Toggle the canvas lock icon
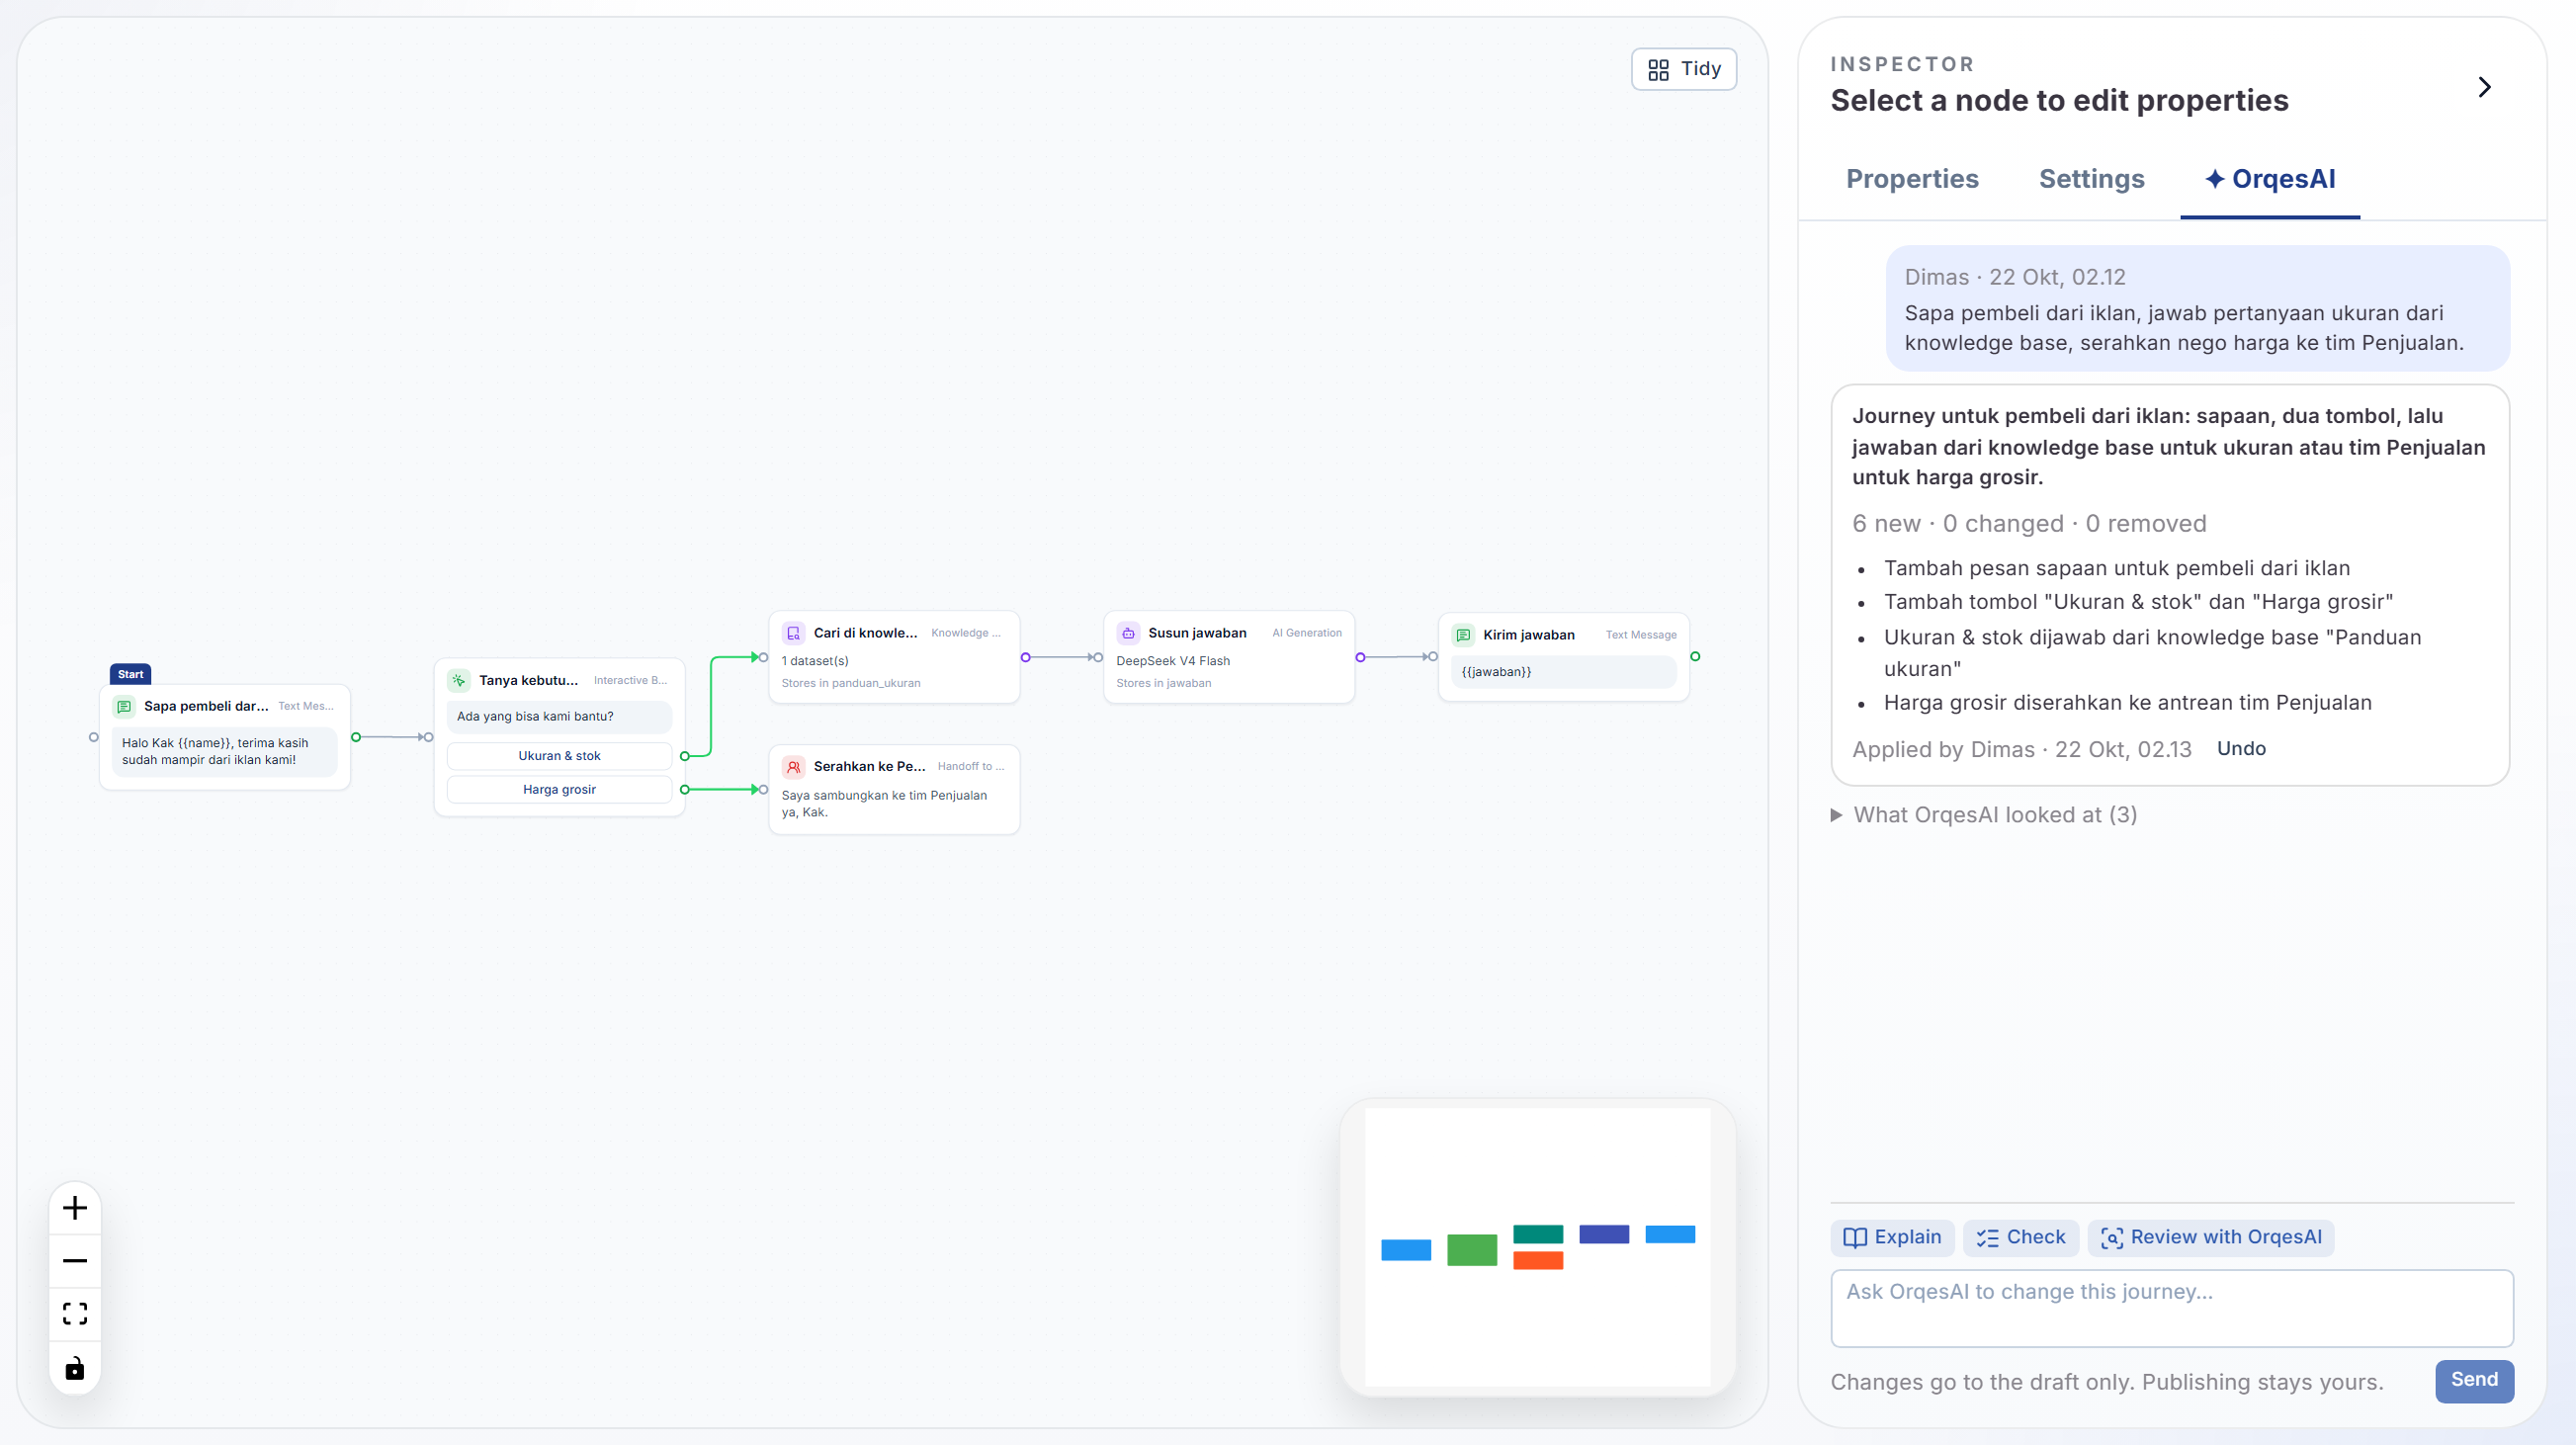This screenshot has height=1445, width=2576. 75,1368
